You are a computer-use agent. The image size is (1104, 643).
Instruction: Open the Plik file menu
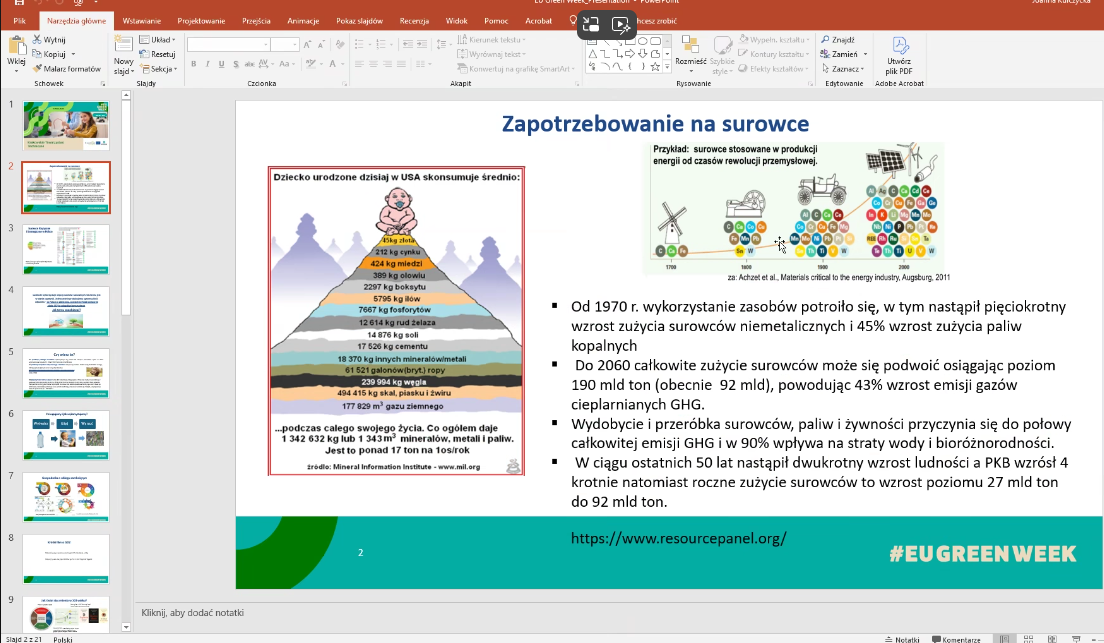(19, 20)
